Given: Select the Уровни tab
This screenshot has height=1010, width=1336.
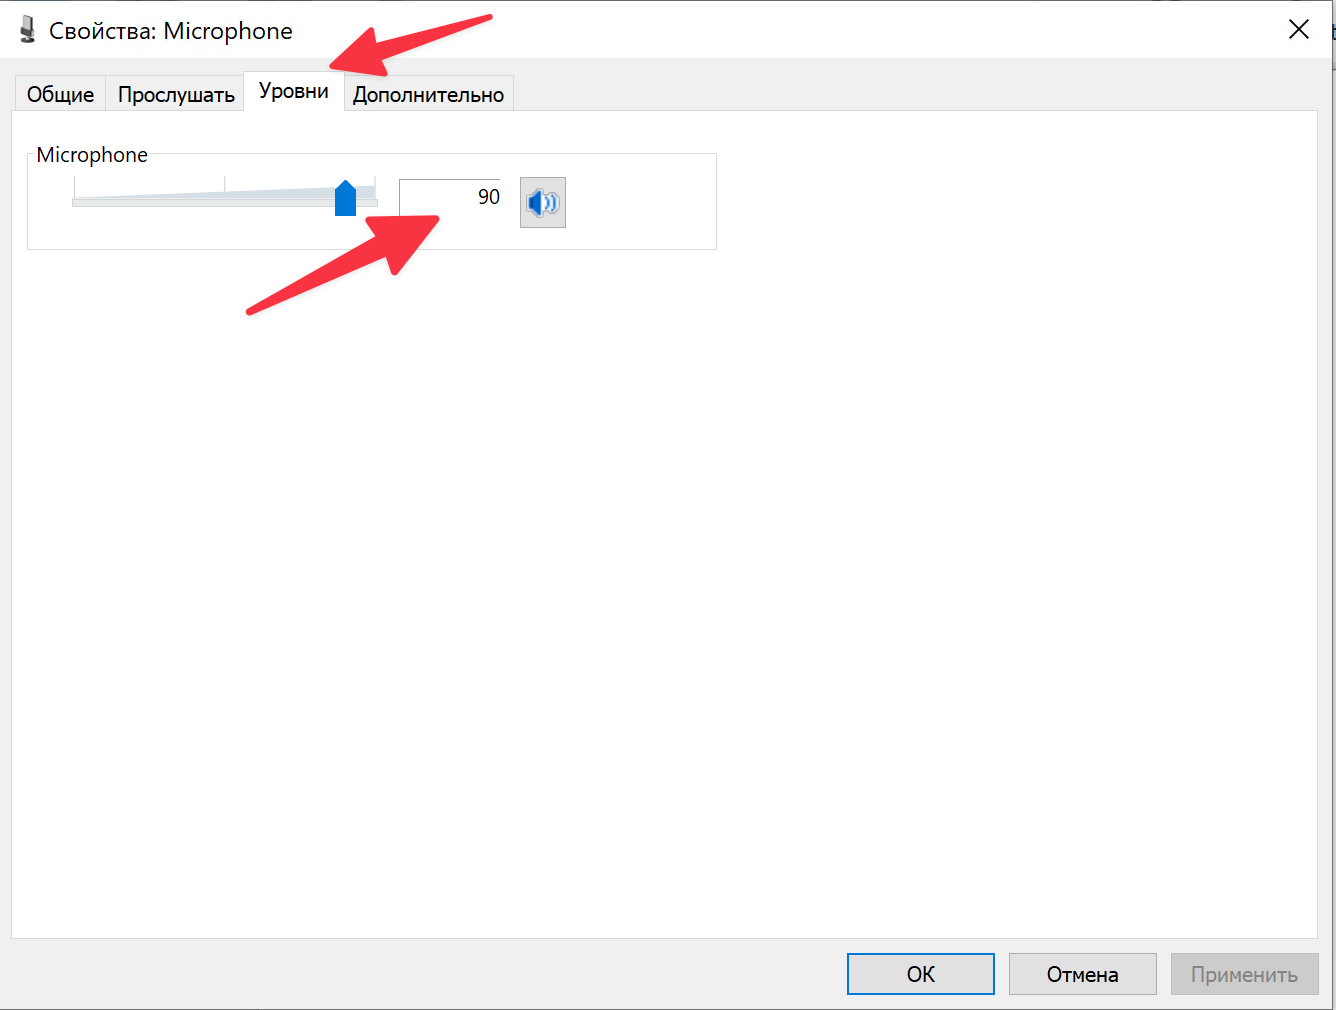Looking at the screenshot, I should [x=293, y=91].
